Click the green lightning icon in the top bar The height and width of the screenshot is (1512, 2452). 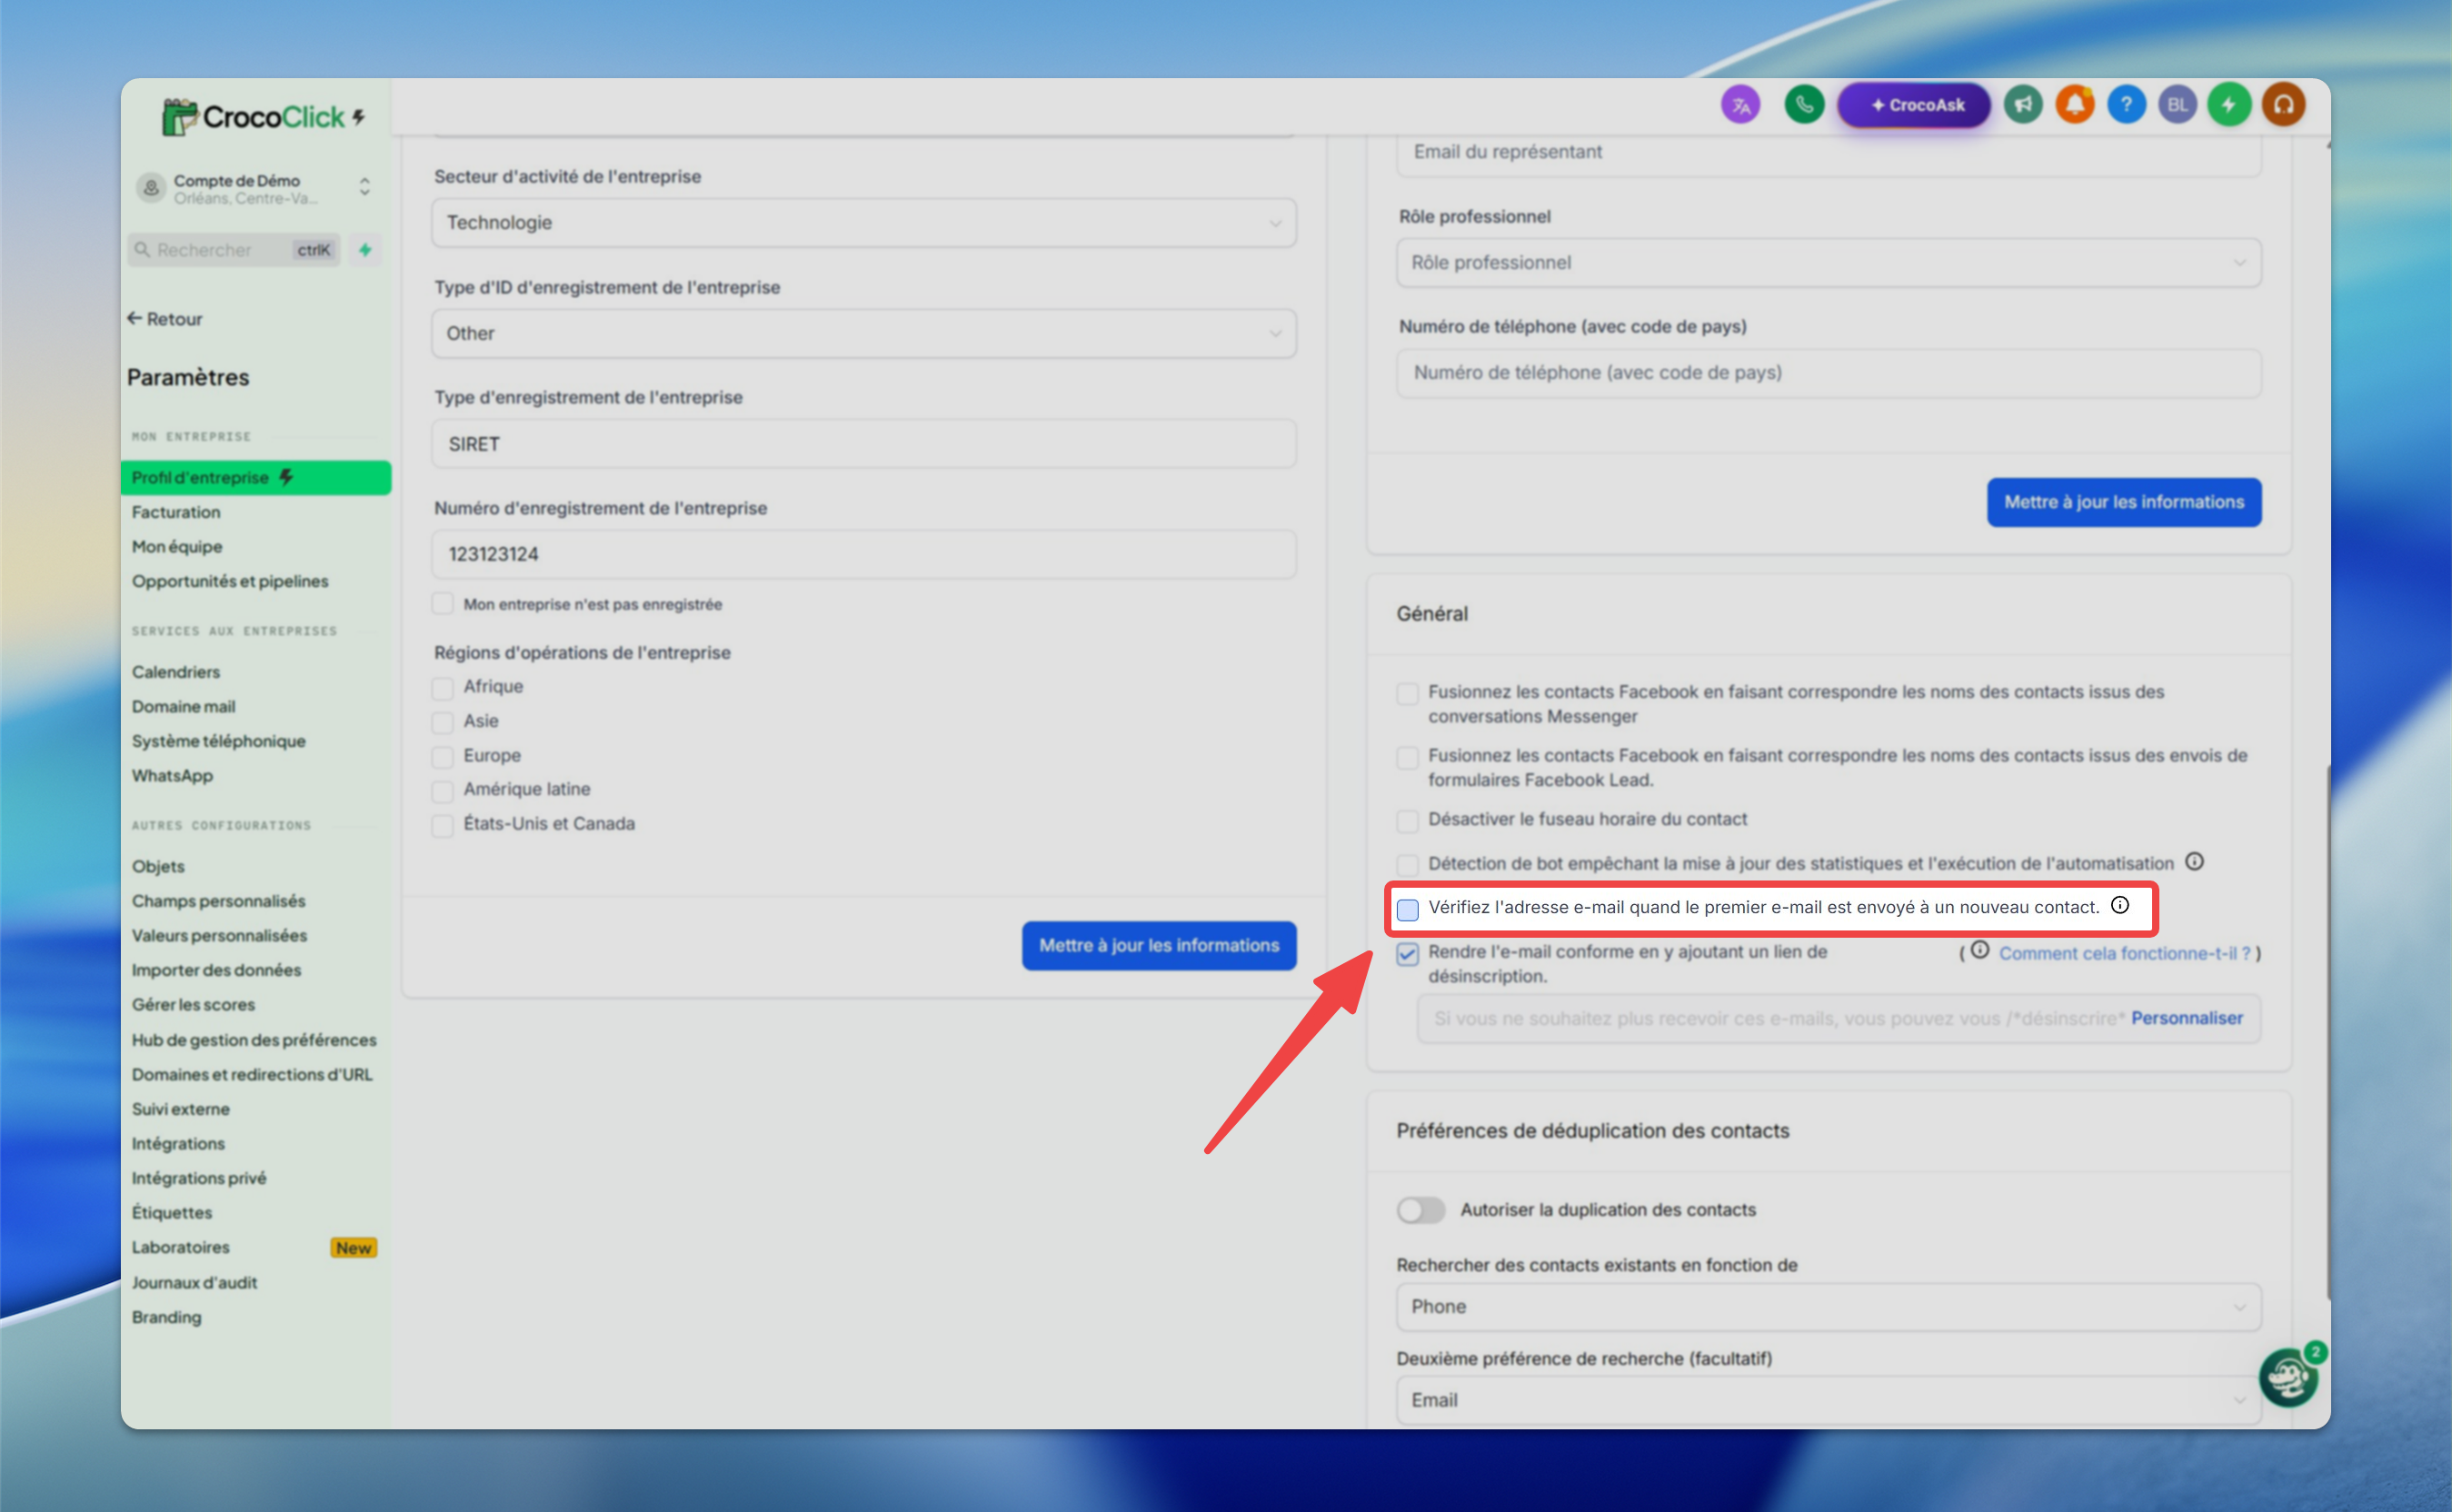[x=2230, y=105]
